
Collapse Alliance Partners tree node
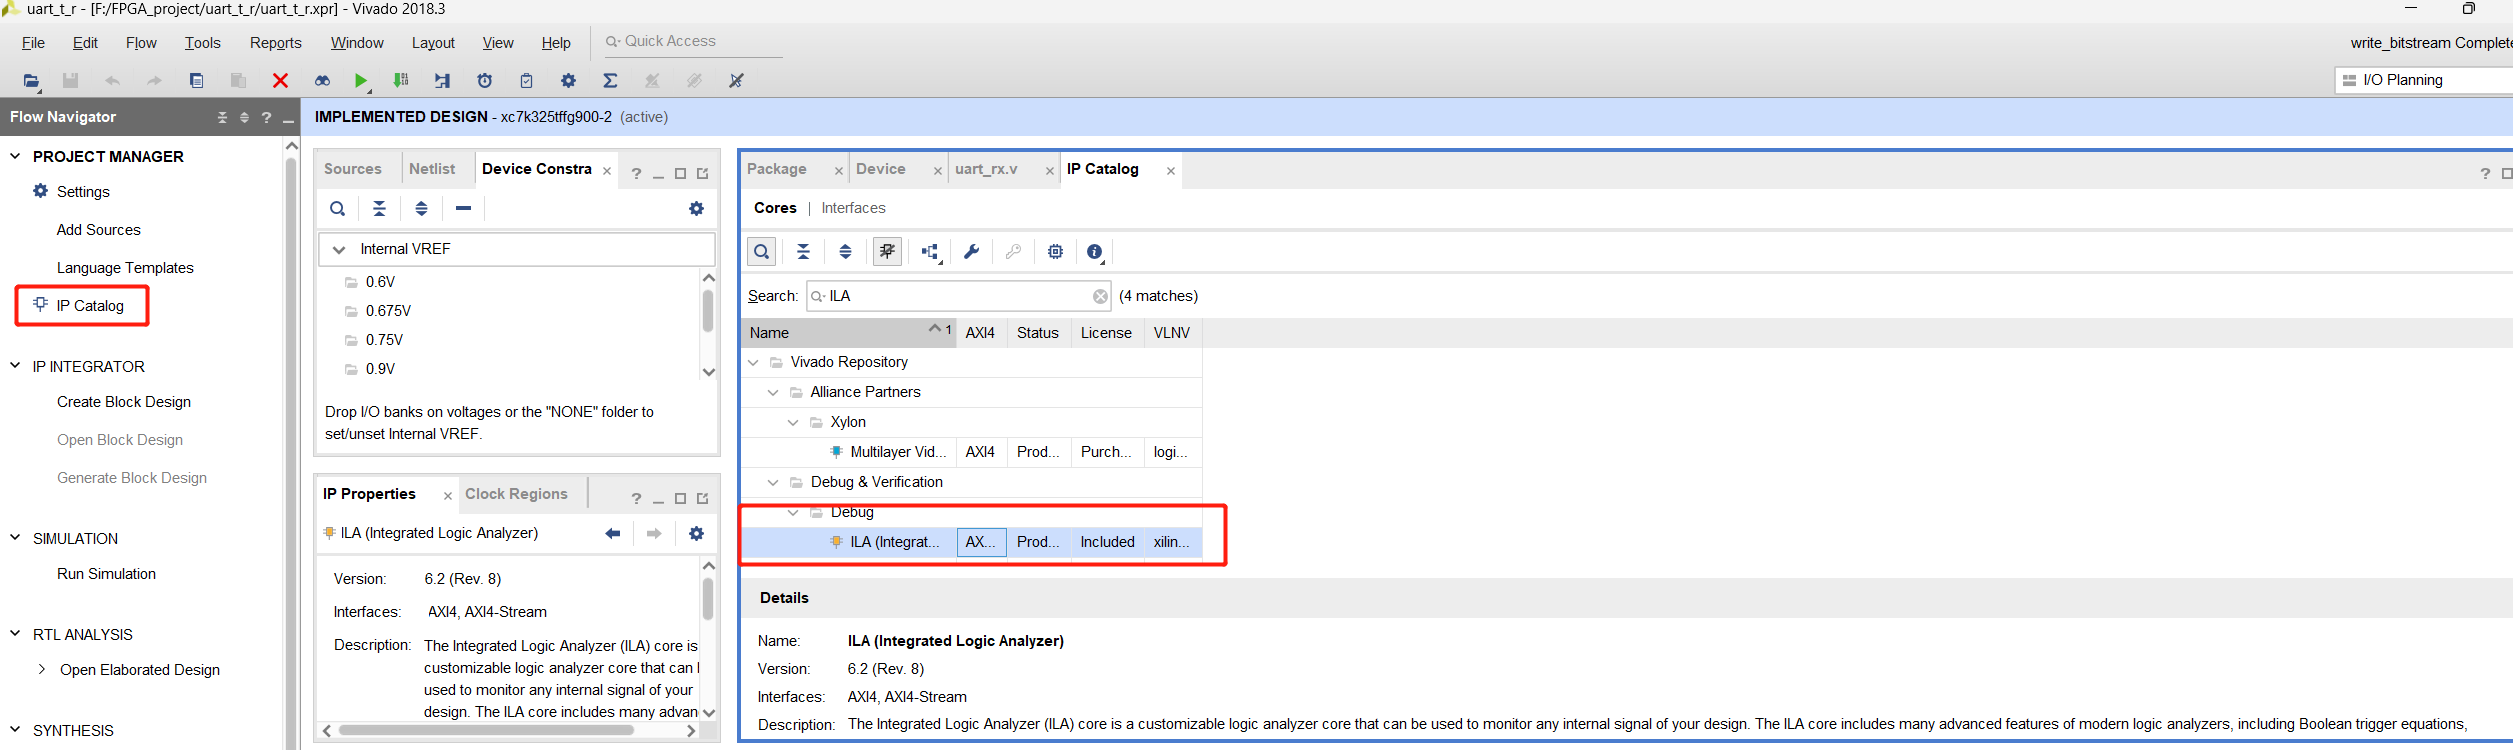click(773, 393)
